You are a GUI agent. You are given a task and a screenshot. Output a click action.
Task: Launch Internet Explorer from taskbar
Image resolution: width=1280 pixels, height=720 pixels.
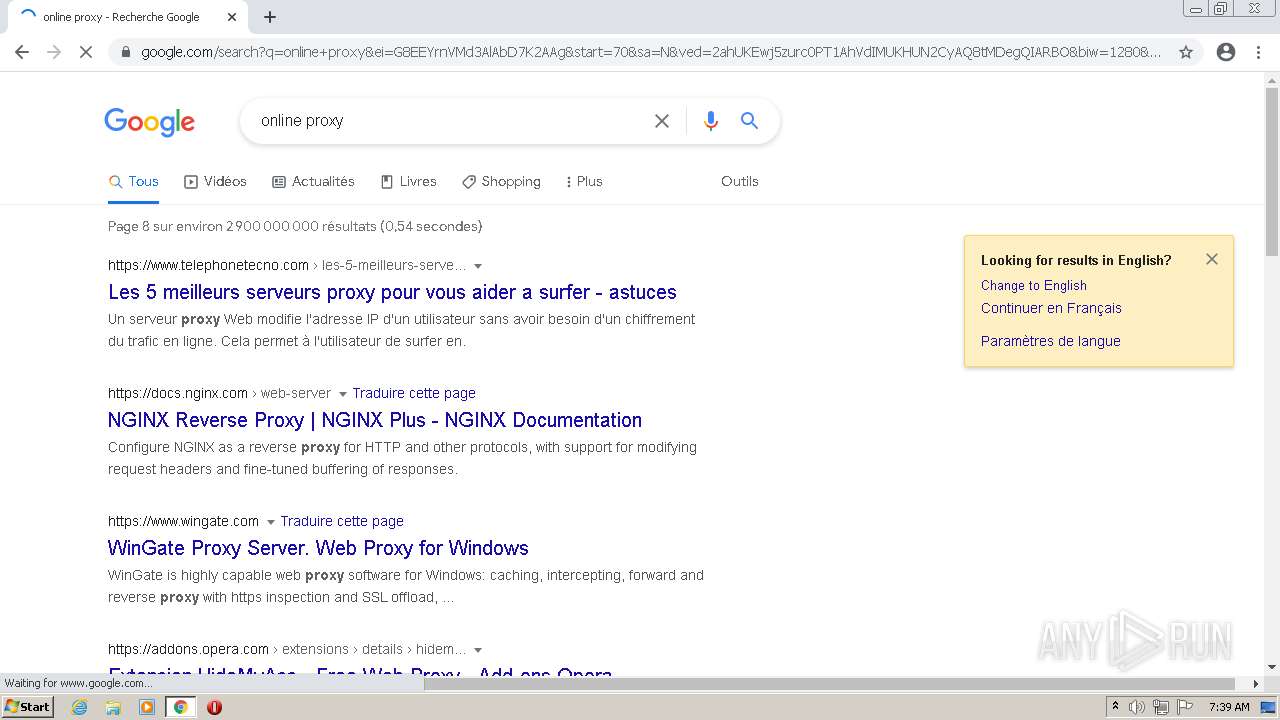pyautogui.click(x=79, y=707)
